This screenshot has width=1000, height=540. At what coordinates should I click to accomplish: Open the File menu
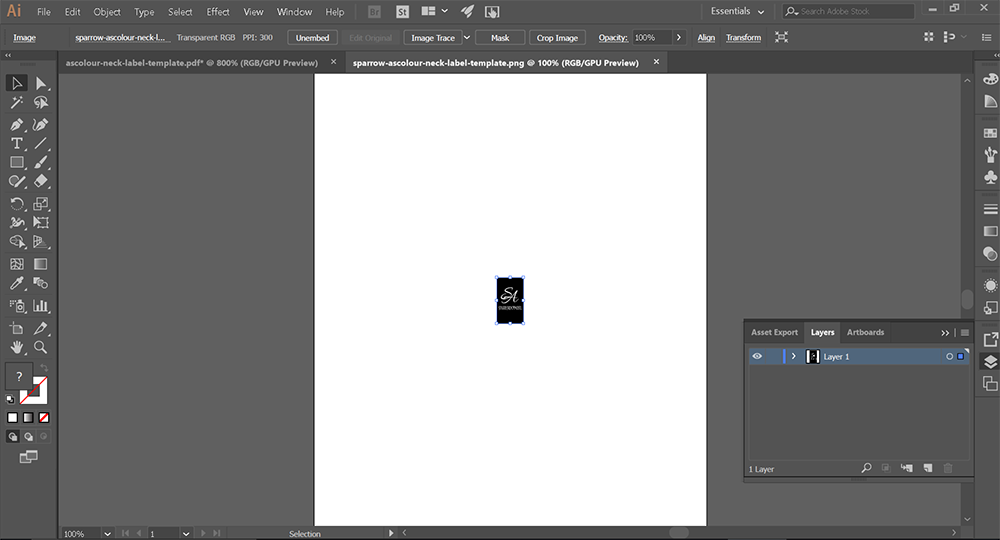coord(44,11)
